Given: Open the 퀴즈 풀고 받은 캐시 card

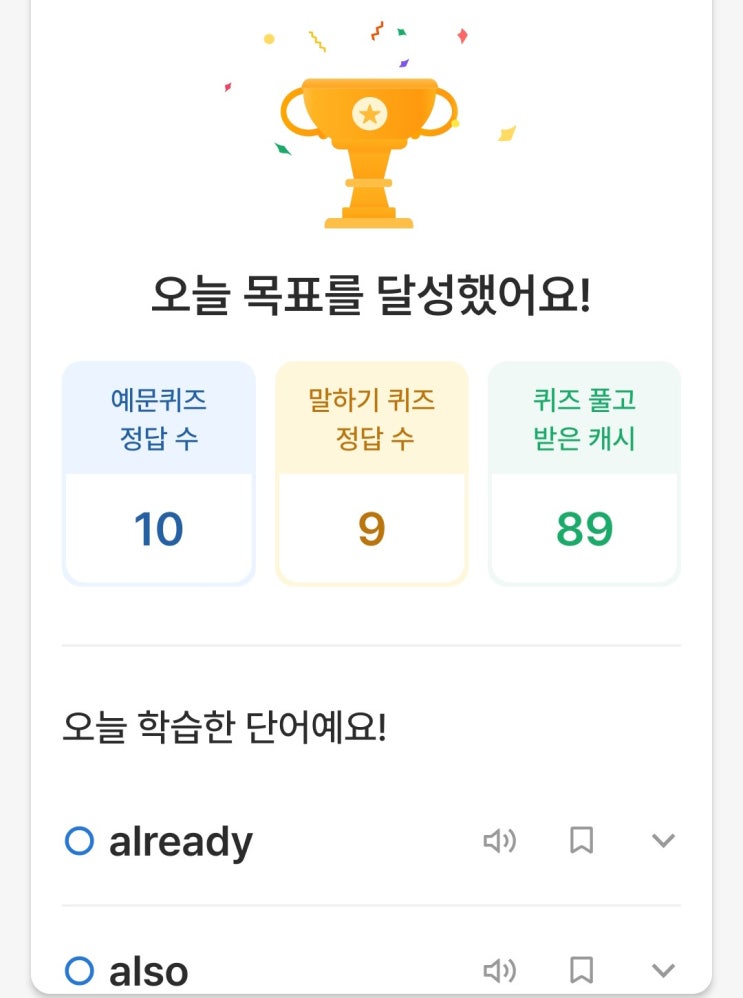Looking at the screenshot, I should tap(584, 473).
